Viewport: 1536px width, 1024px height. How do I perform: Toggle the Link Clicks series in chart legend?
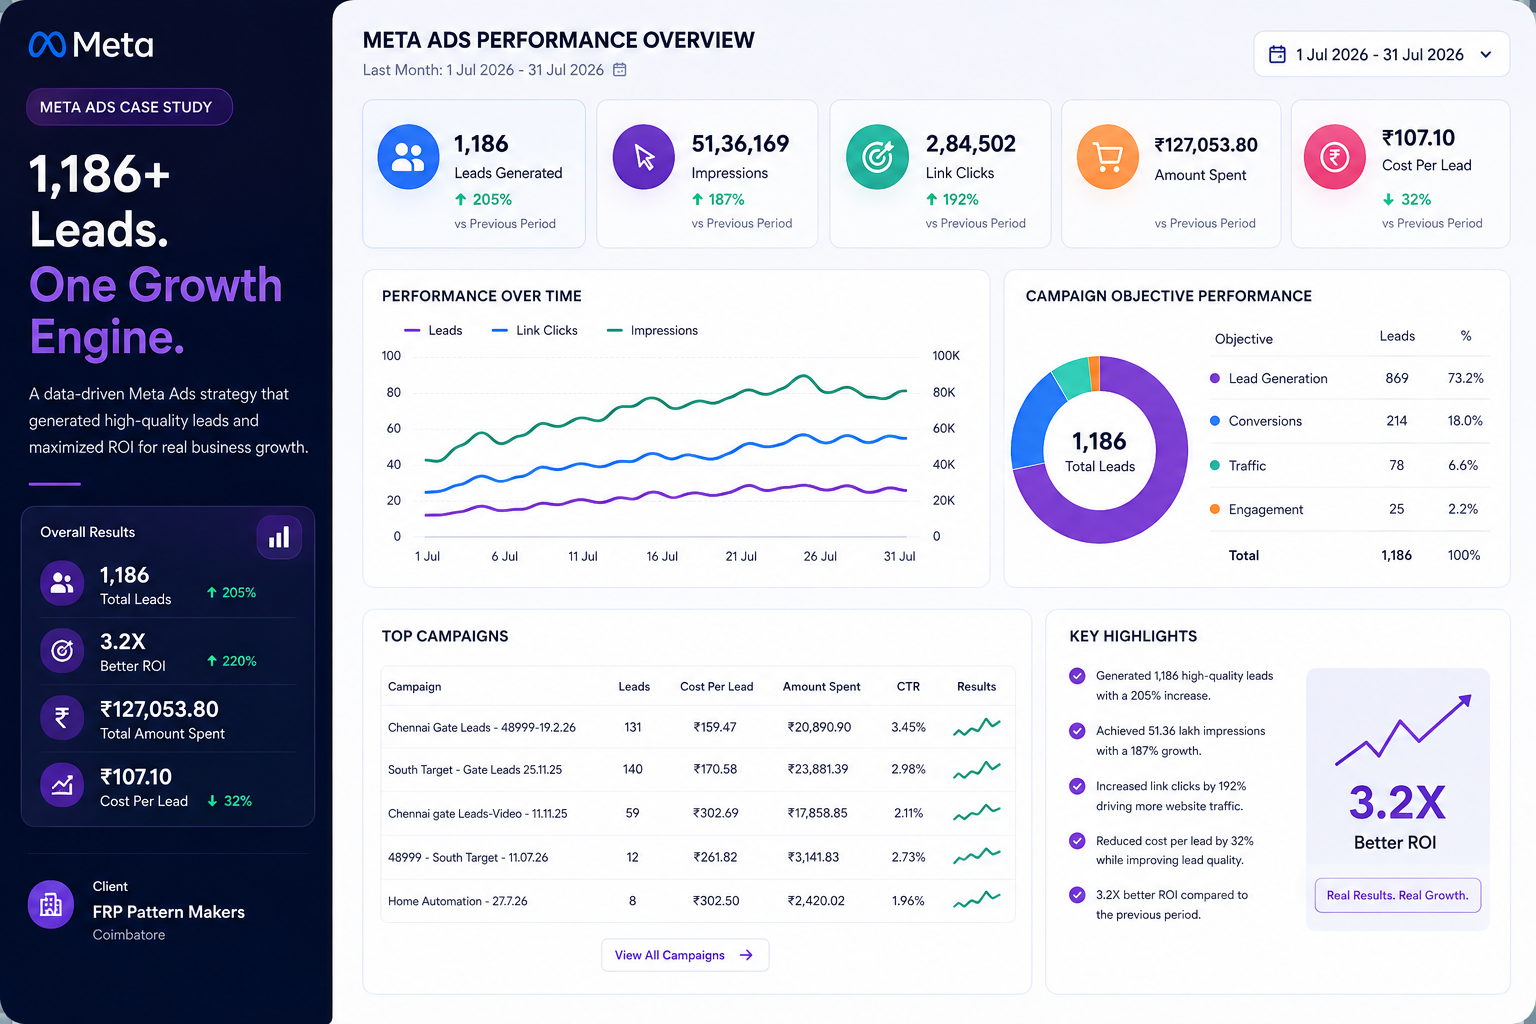point(535,330)
